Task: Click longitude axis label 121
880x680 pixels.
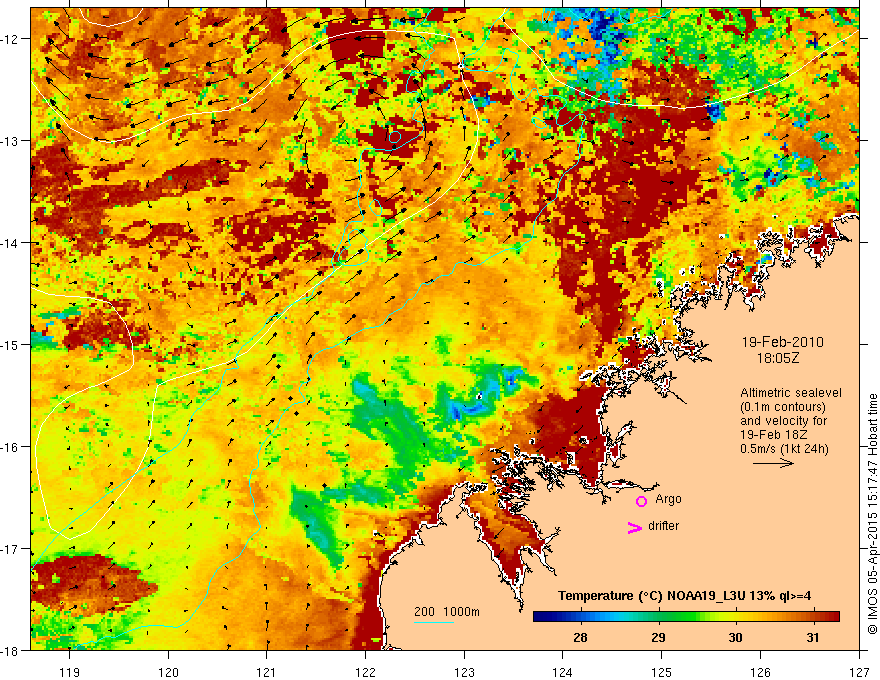Action: [267, 672]
